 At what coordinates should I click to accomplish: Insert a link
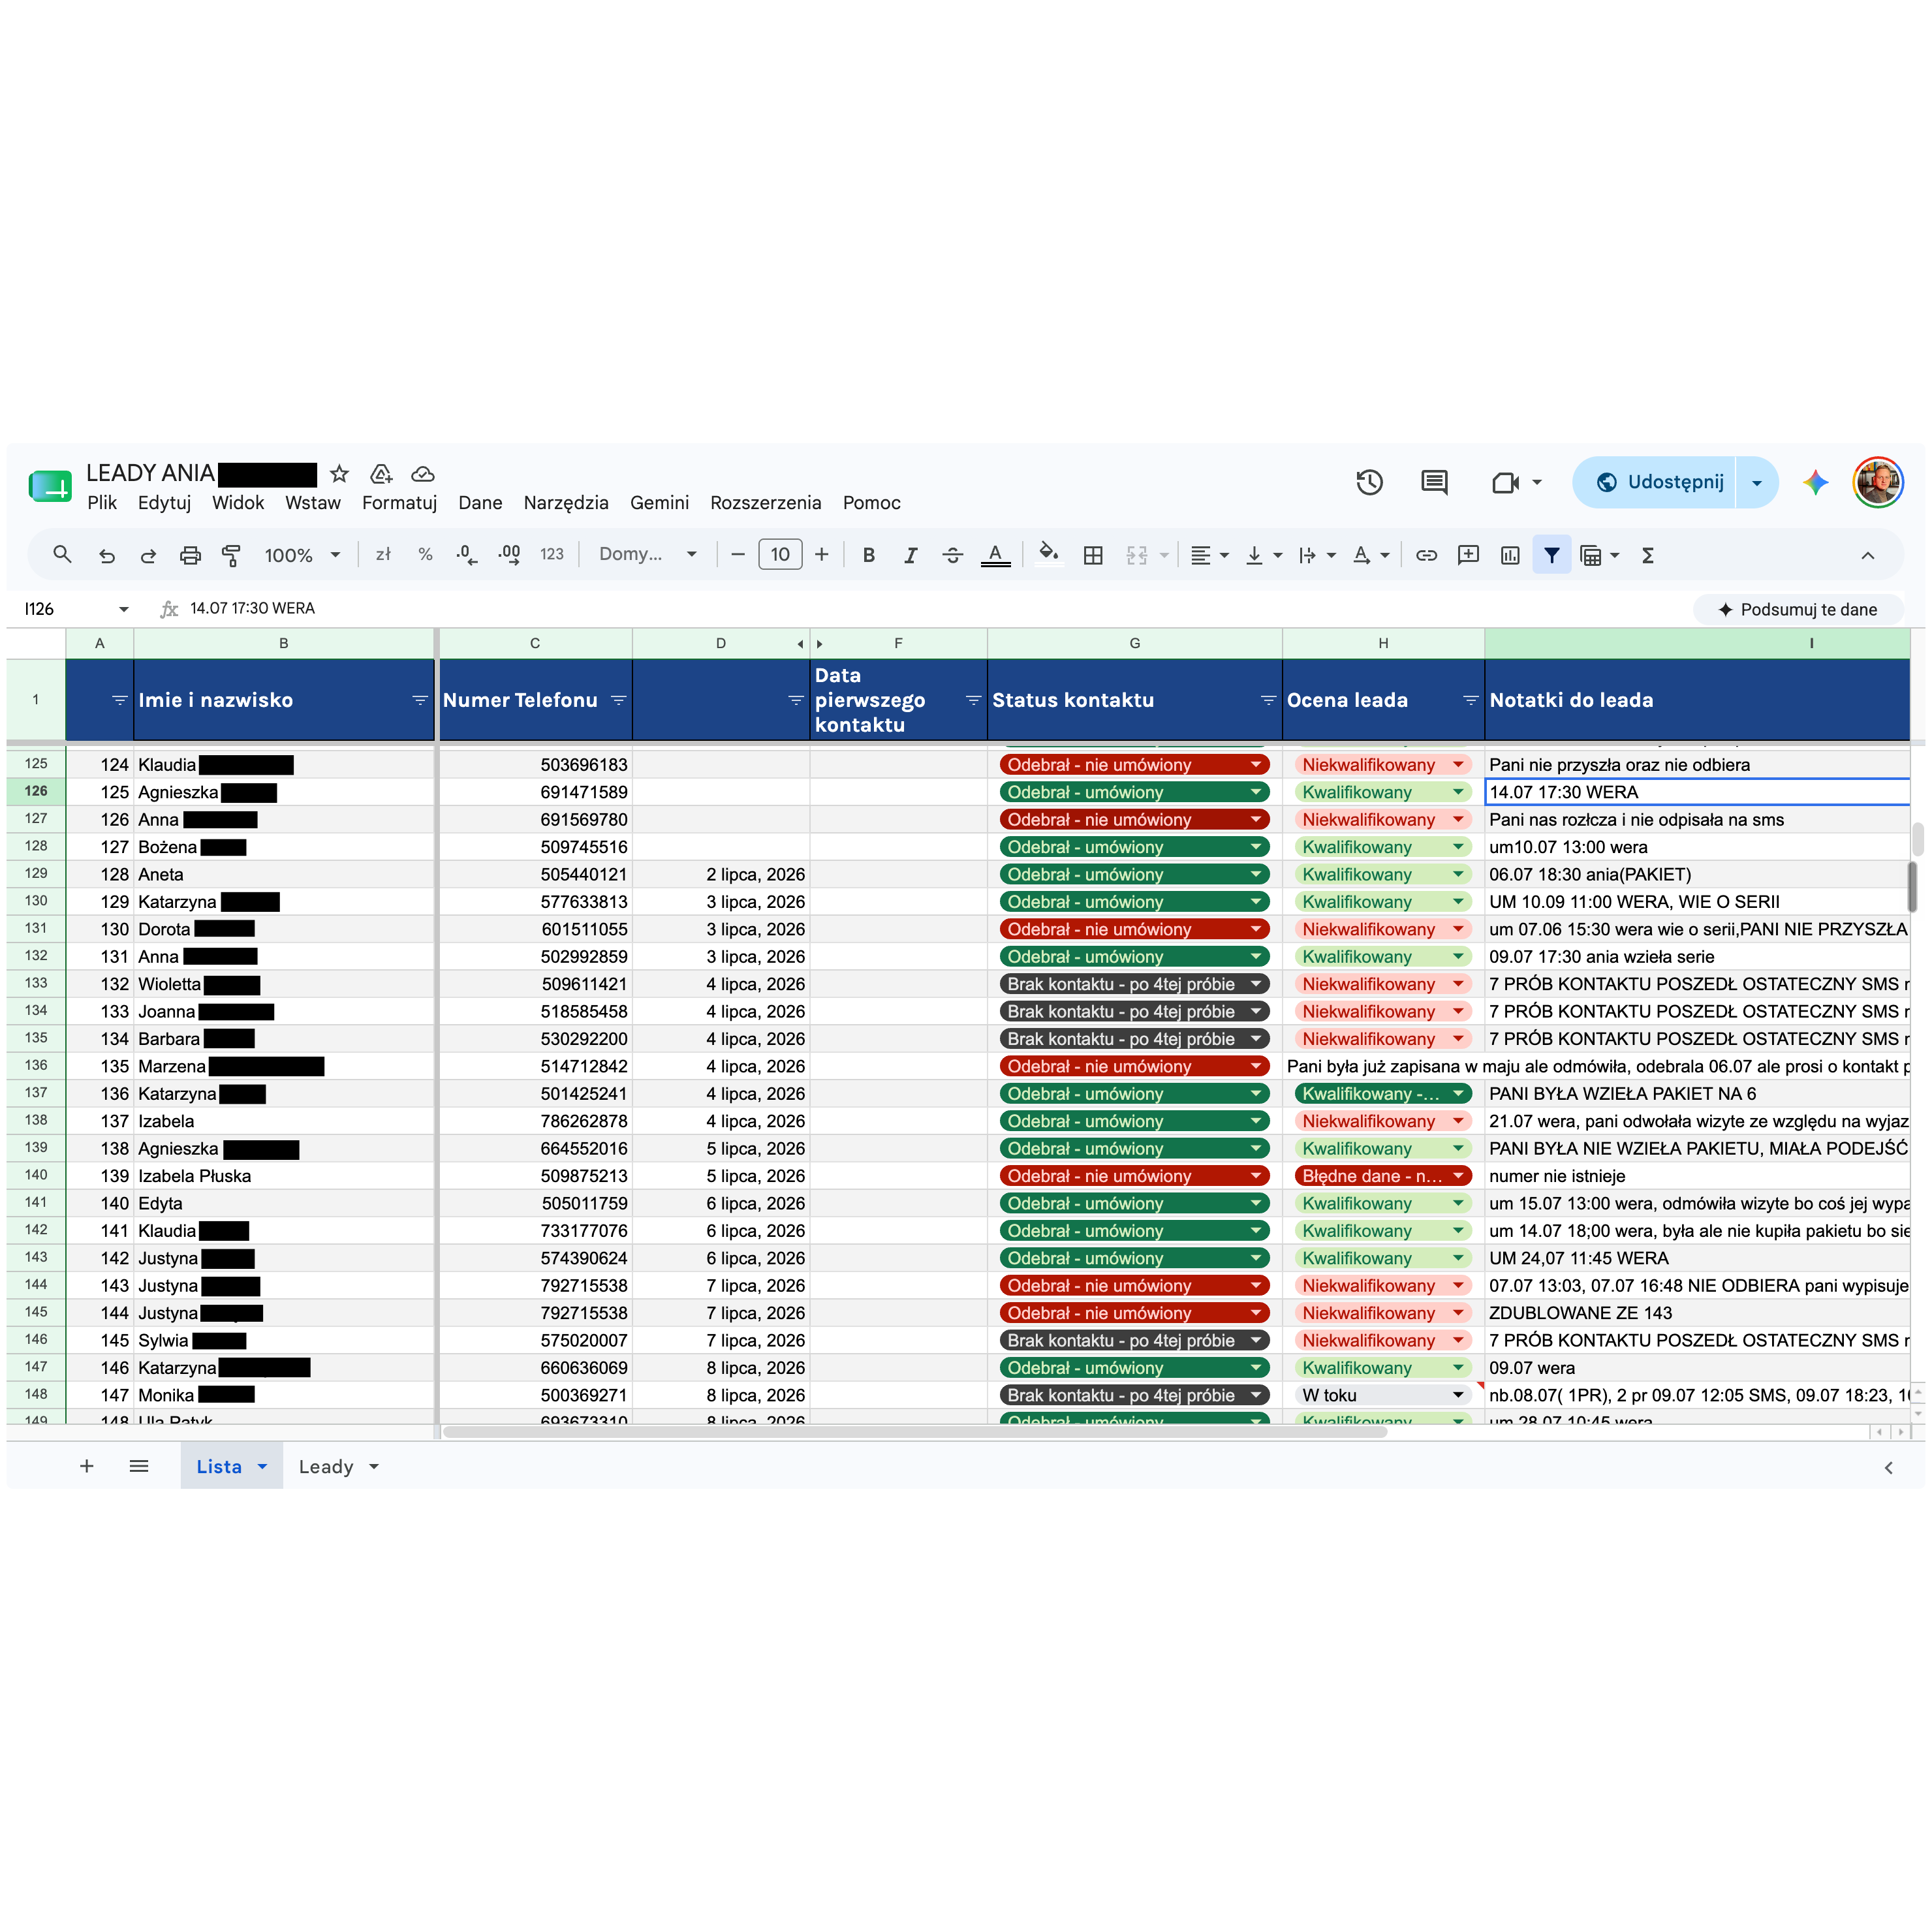click(1426, 555)
